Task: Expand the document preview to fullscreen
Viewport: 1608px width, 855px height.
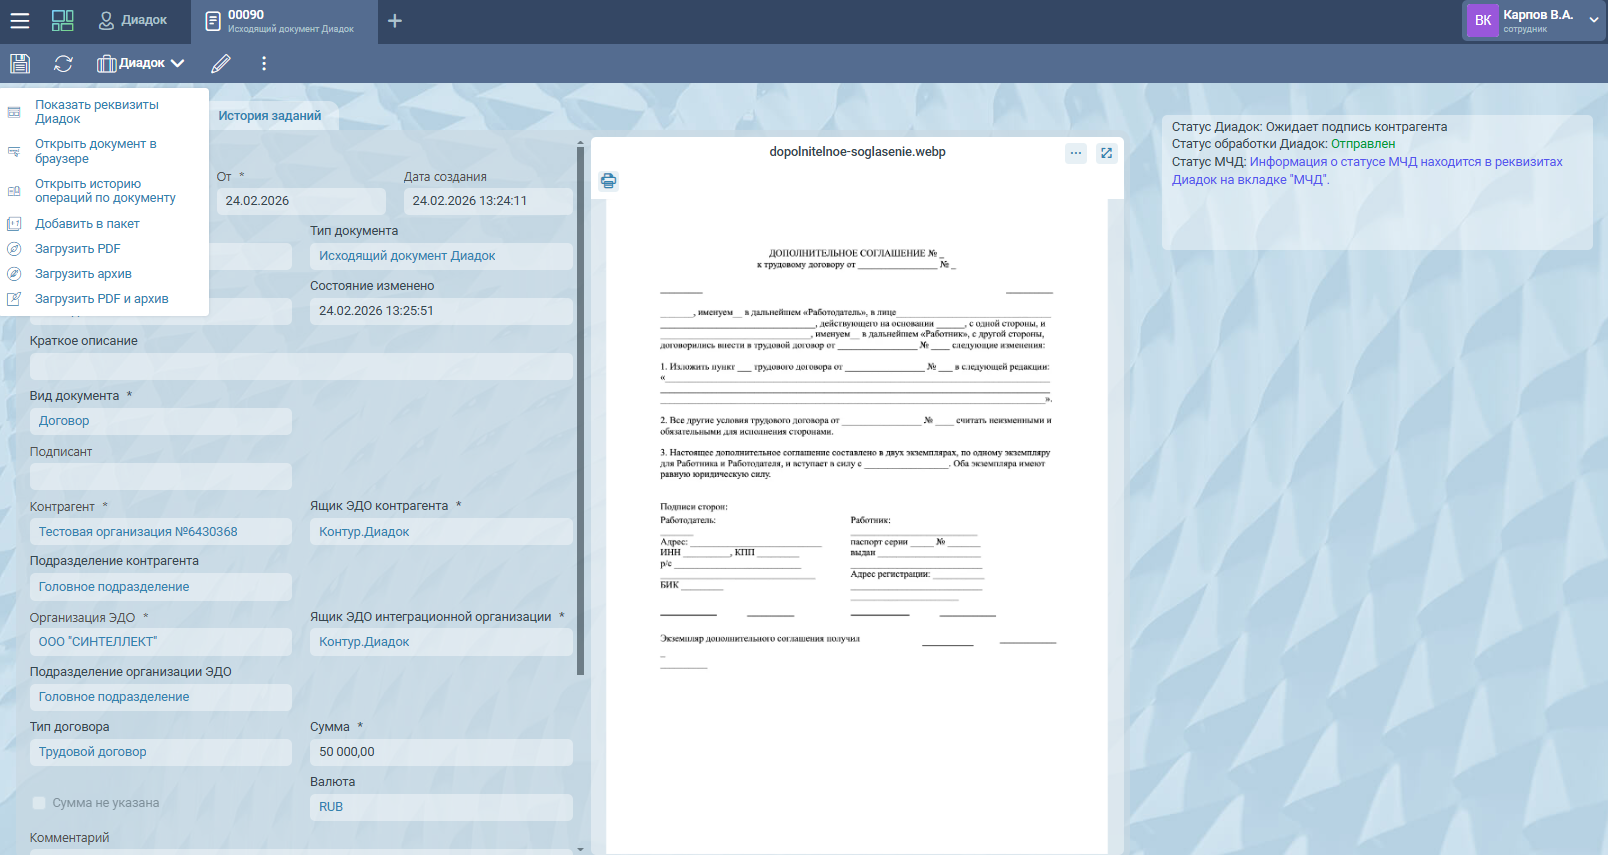Action: tap(1106, 153)
